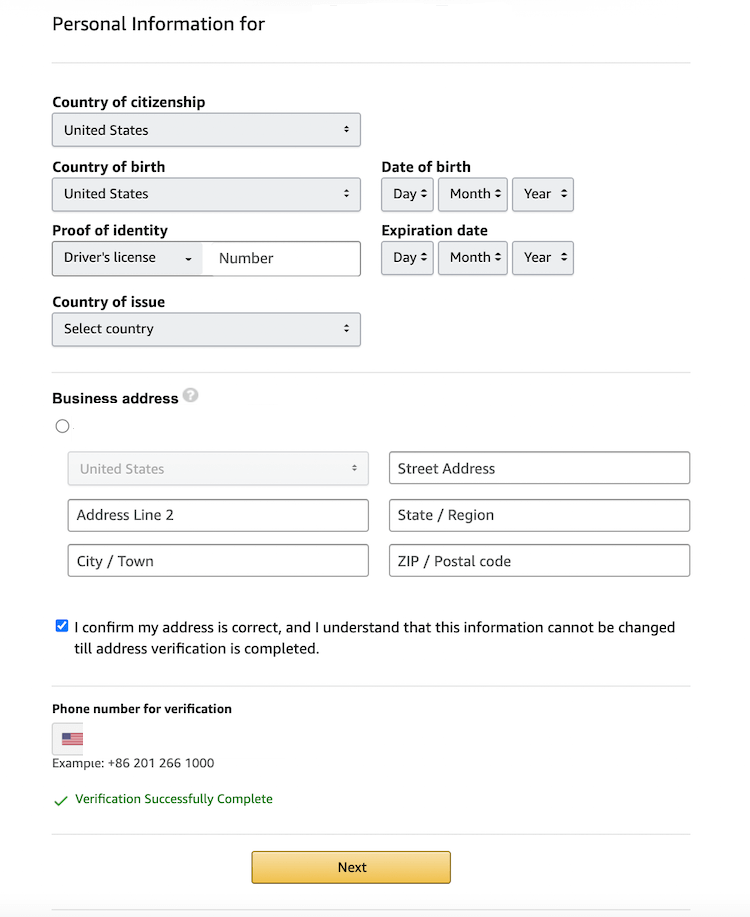Click the ZIP / Postal code field
This screenshot has width=750, height=917.
click(539, 560)
